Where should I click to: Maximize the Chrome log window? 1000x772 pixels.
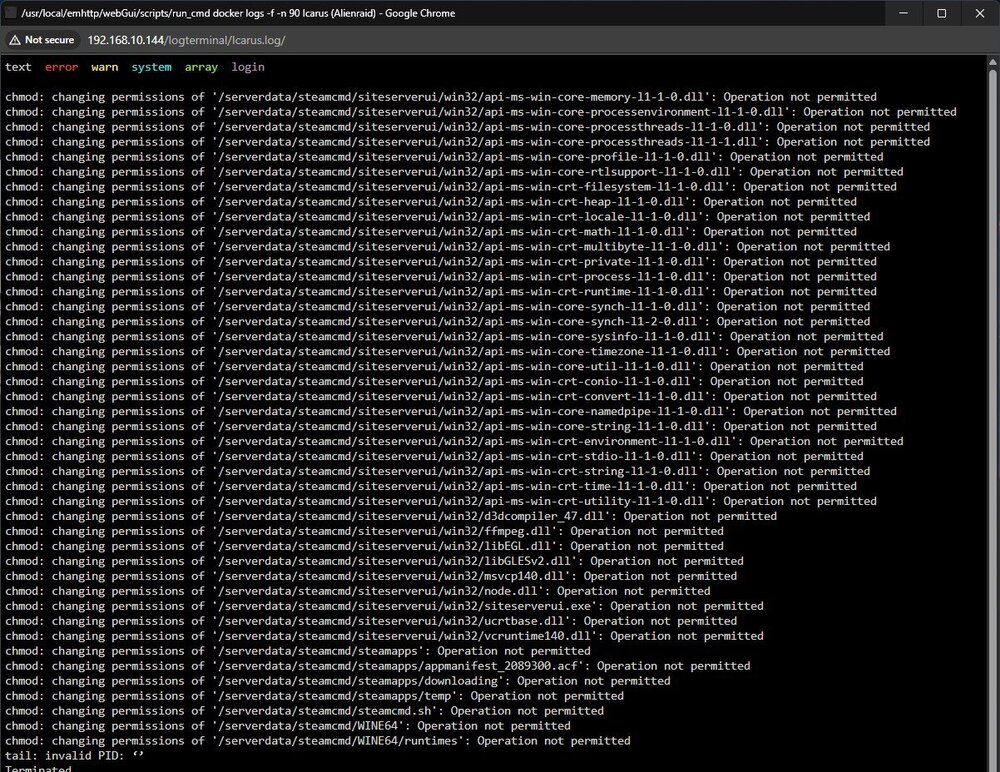click(x=941, y=13)
